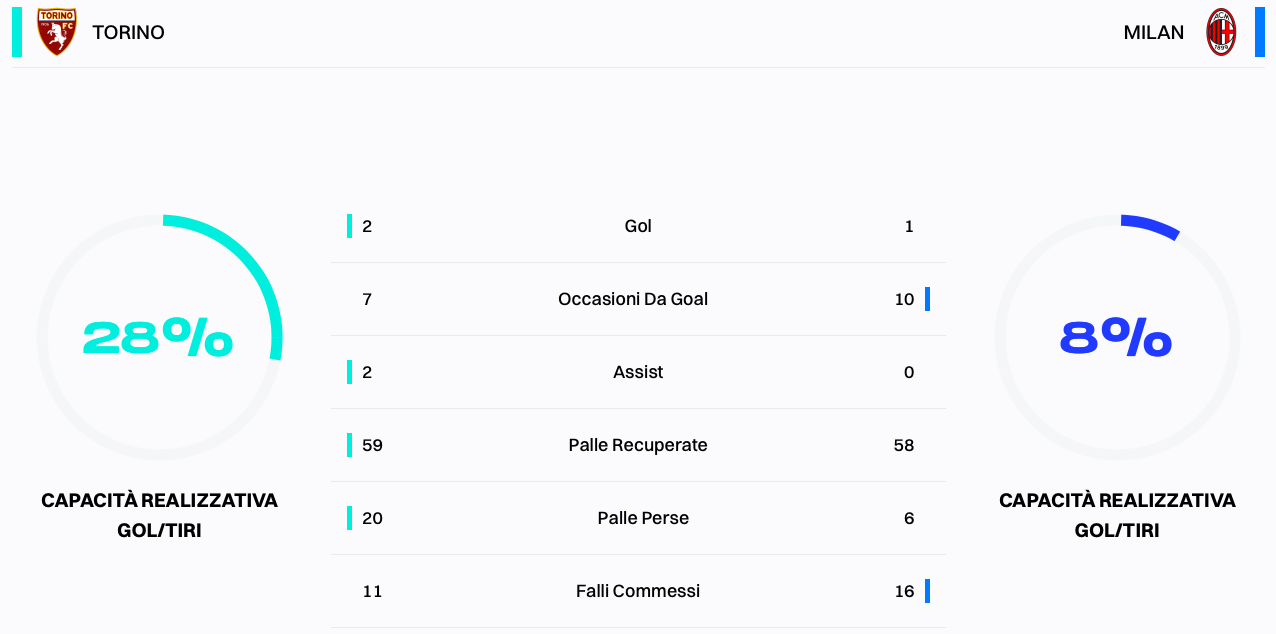Click the AC Milan club crest icon
The image size is (1276, 634).
coord(1221,32)
